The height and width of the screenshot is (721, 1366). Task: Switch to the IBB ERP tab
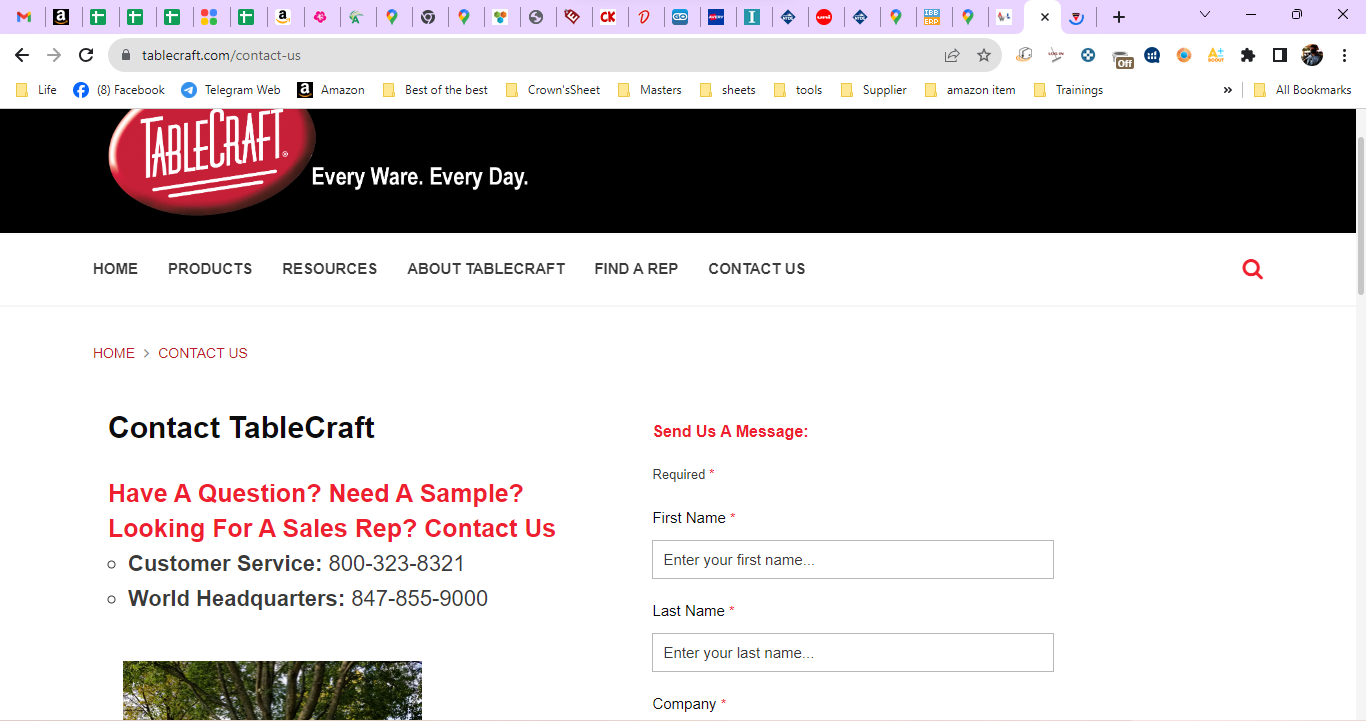click(x=931, y=17)
